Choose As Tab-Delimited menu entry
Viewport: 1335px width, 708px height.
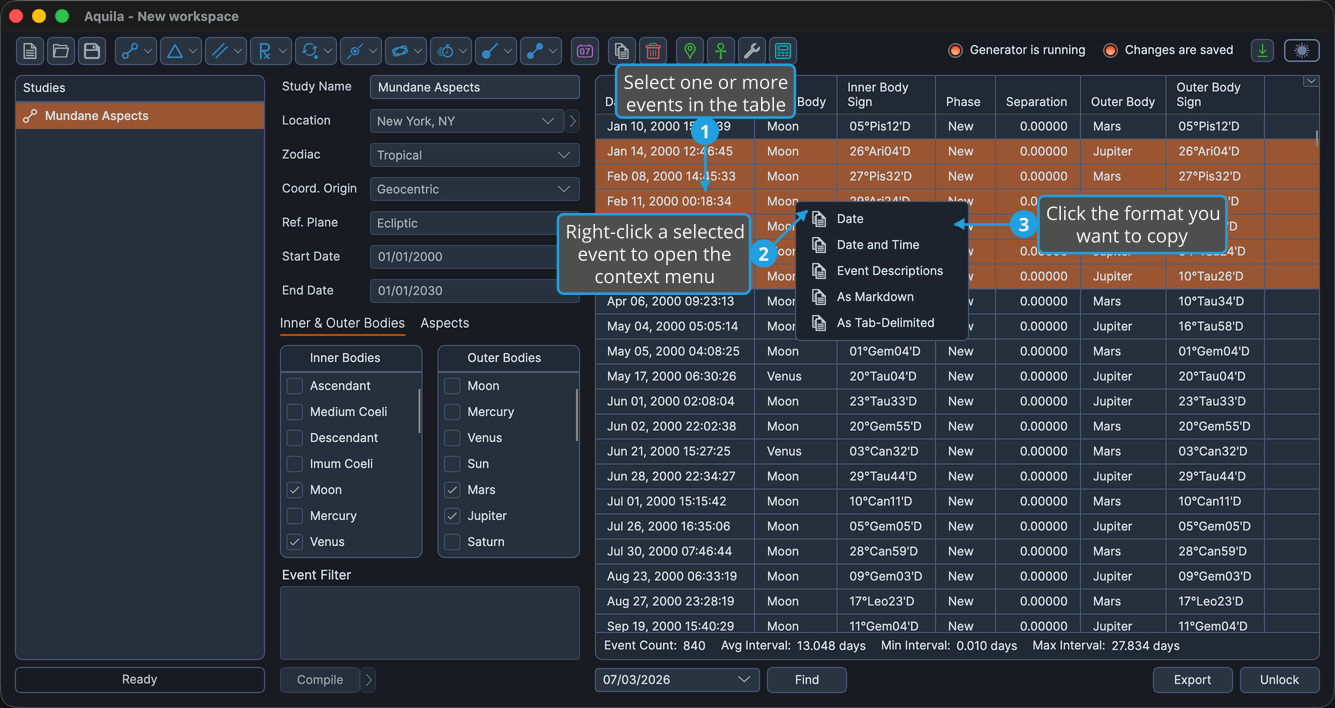883,323
